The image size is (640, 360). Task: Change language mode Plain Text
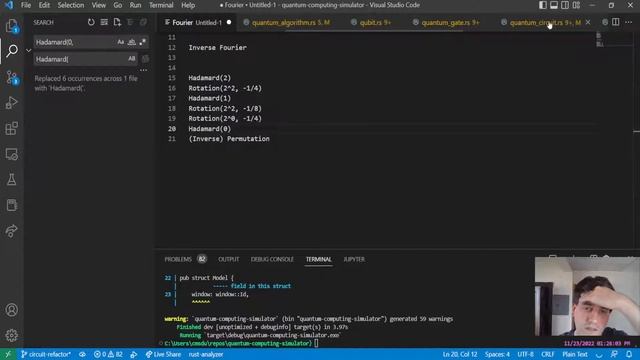coord(575,354)
